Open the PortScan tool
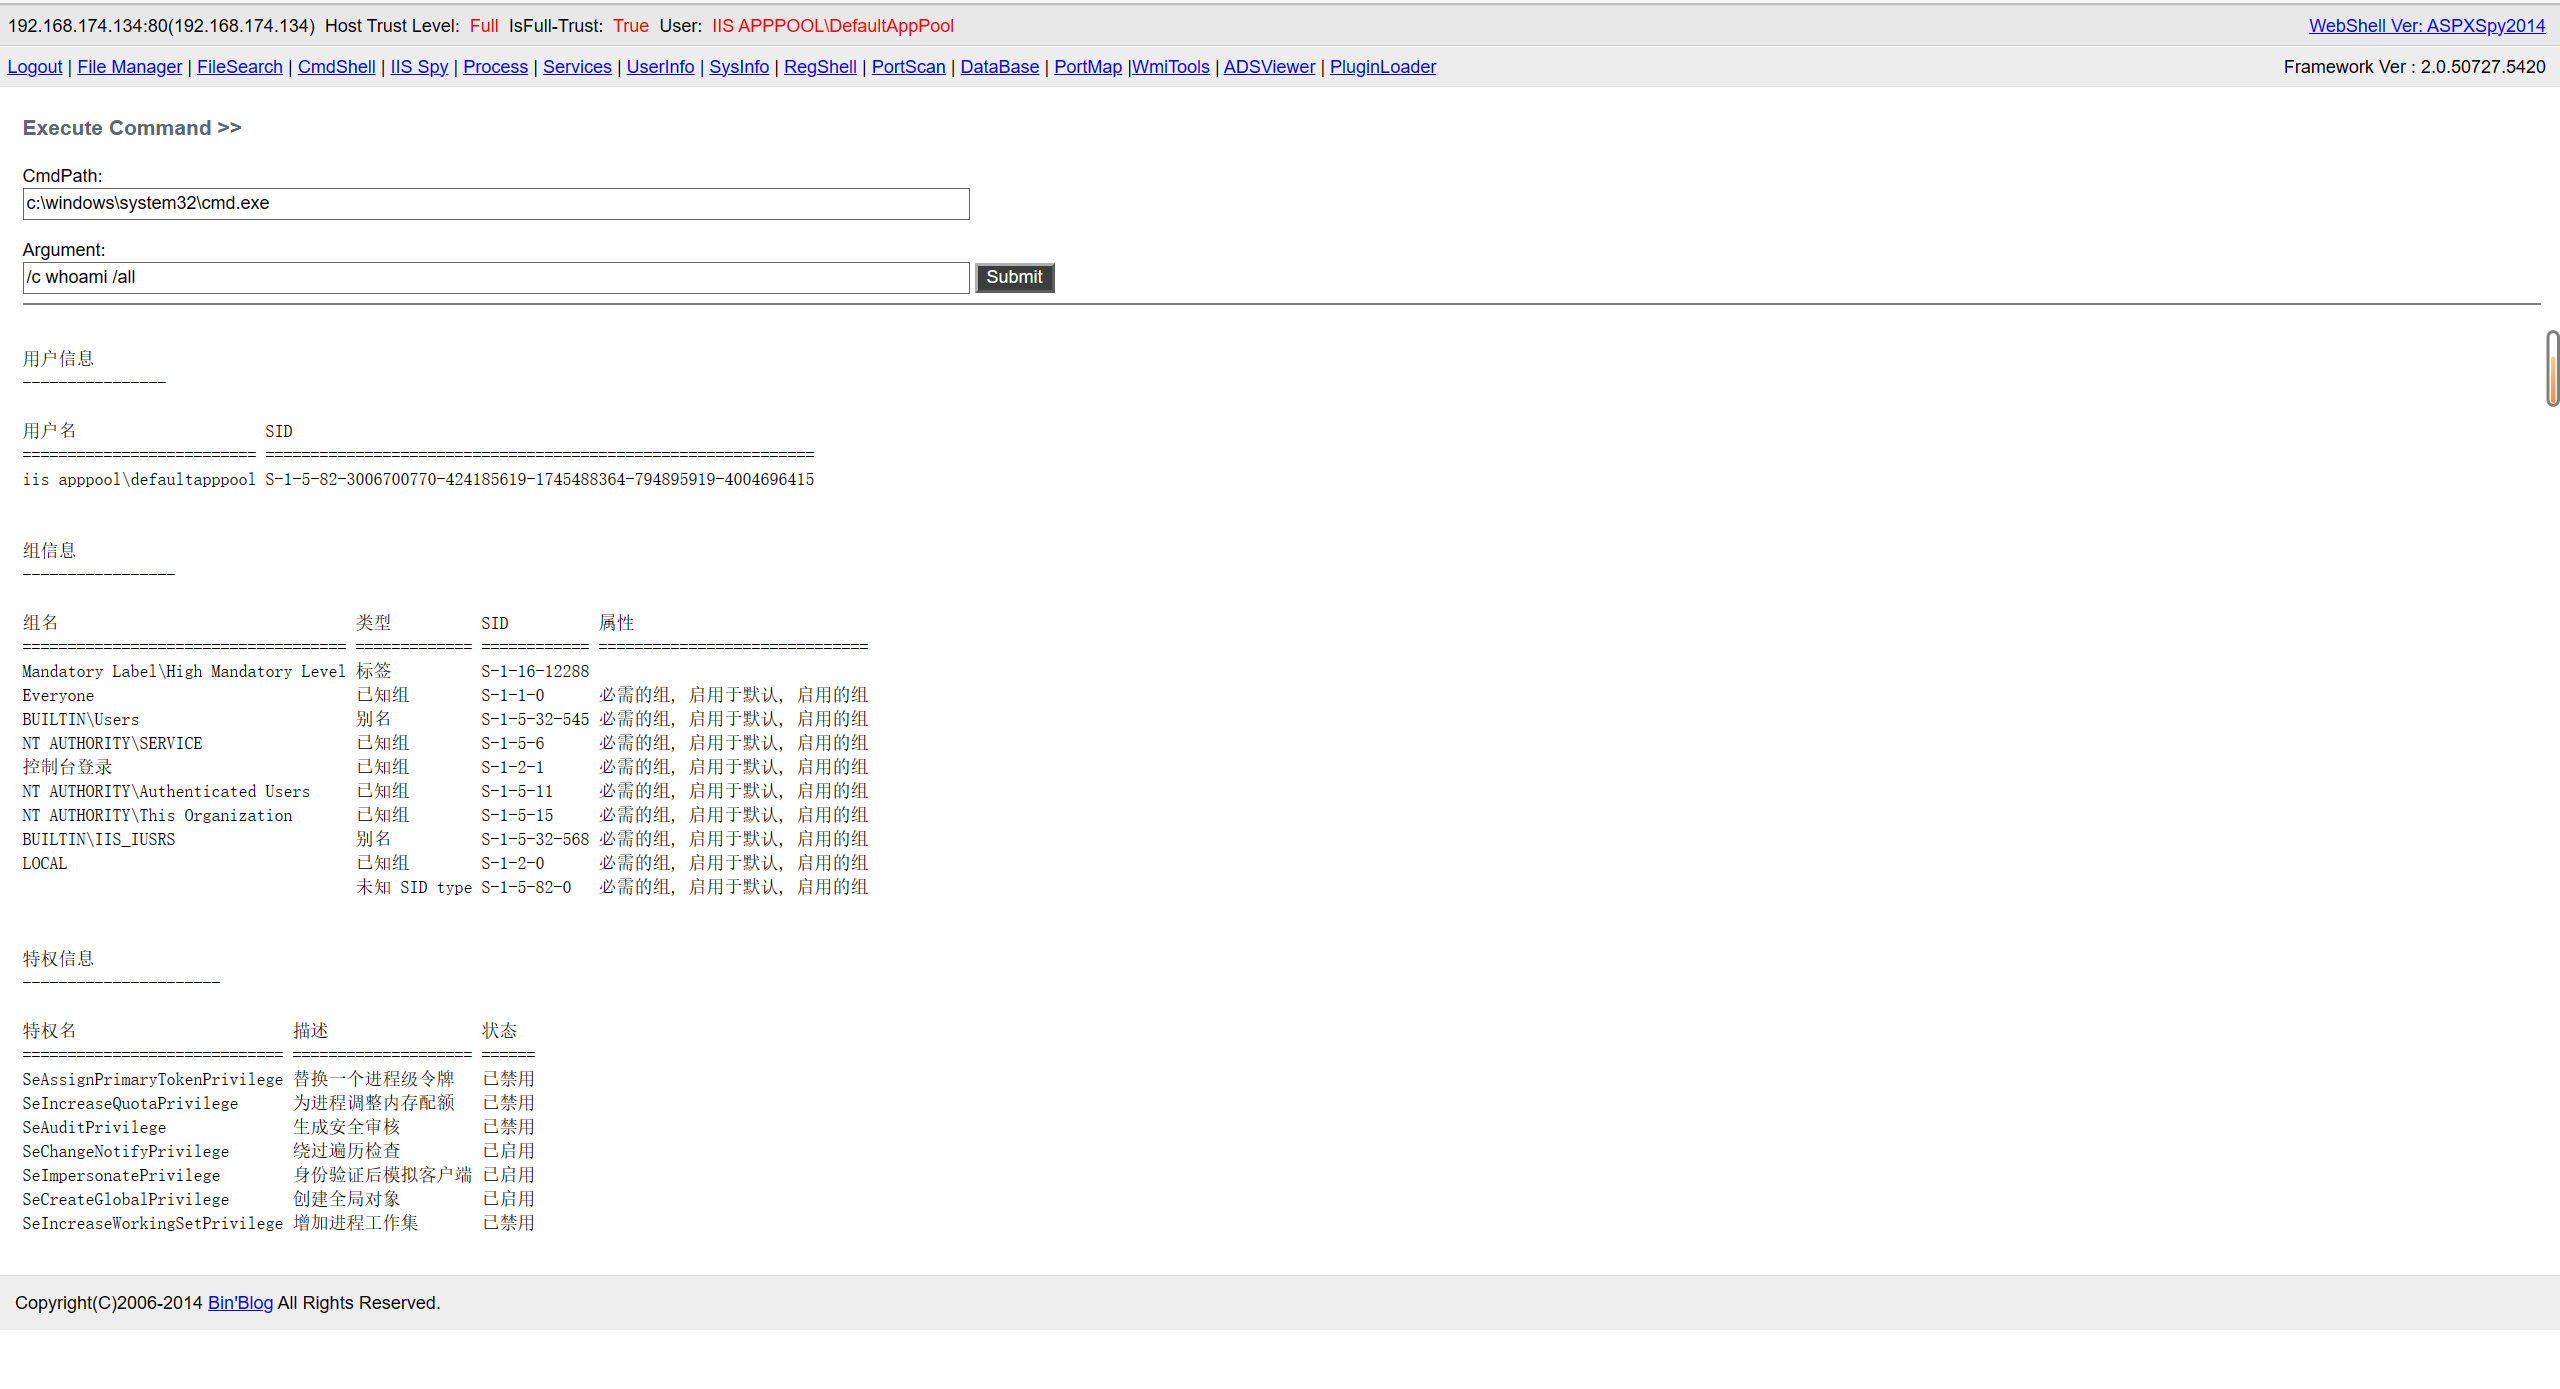2560x1389 pixels. click(908, 67)
